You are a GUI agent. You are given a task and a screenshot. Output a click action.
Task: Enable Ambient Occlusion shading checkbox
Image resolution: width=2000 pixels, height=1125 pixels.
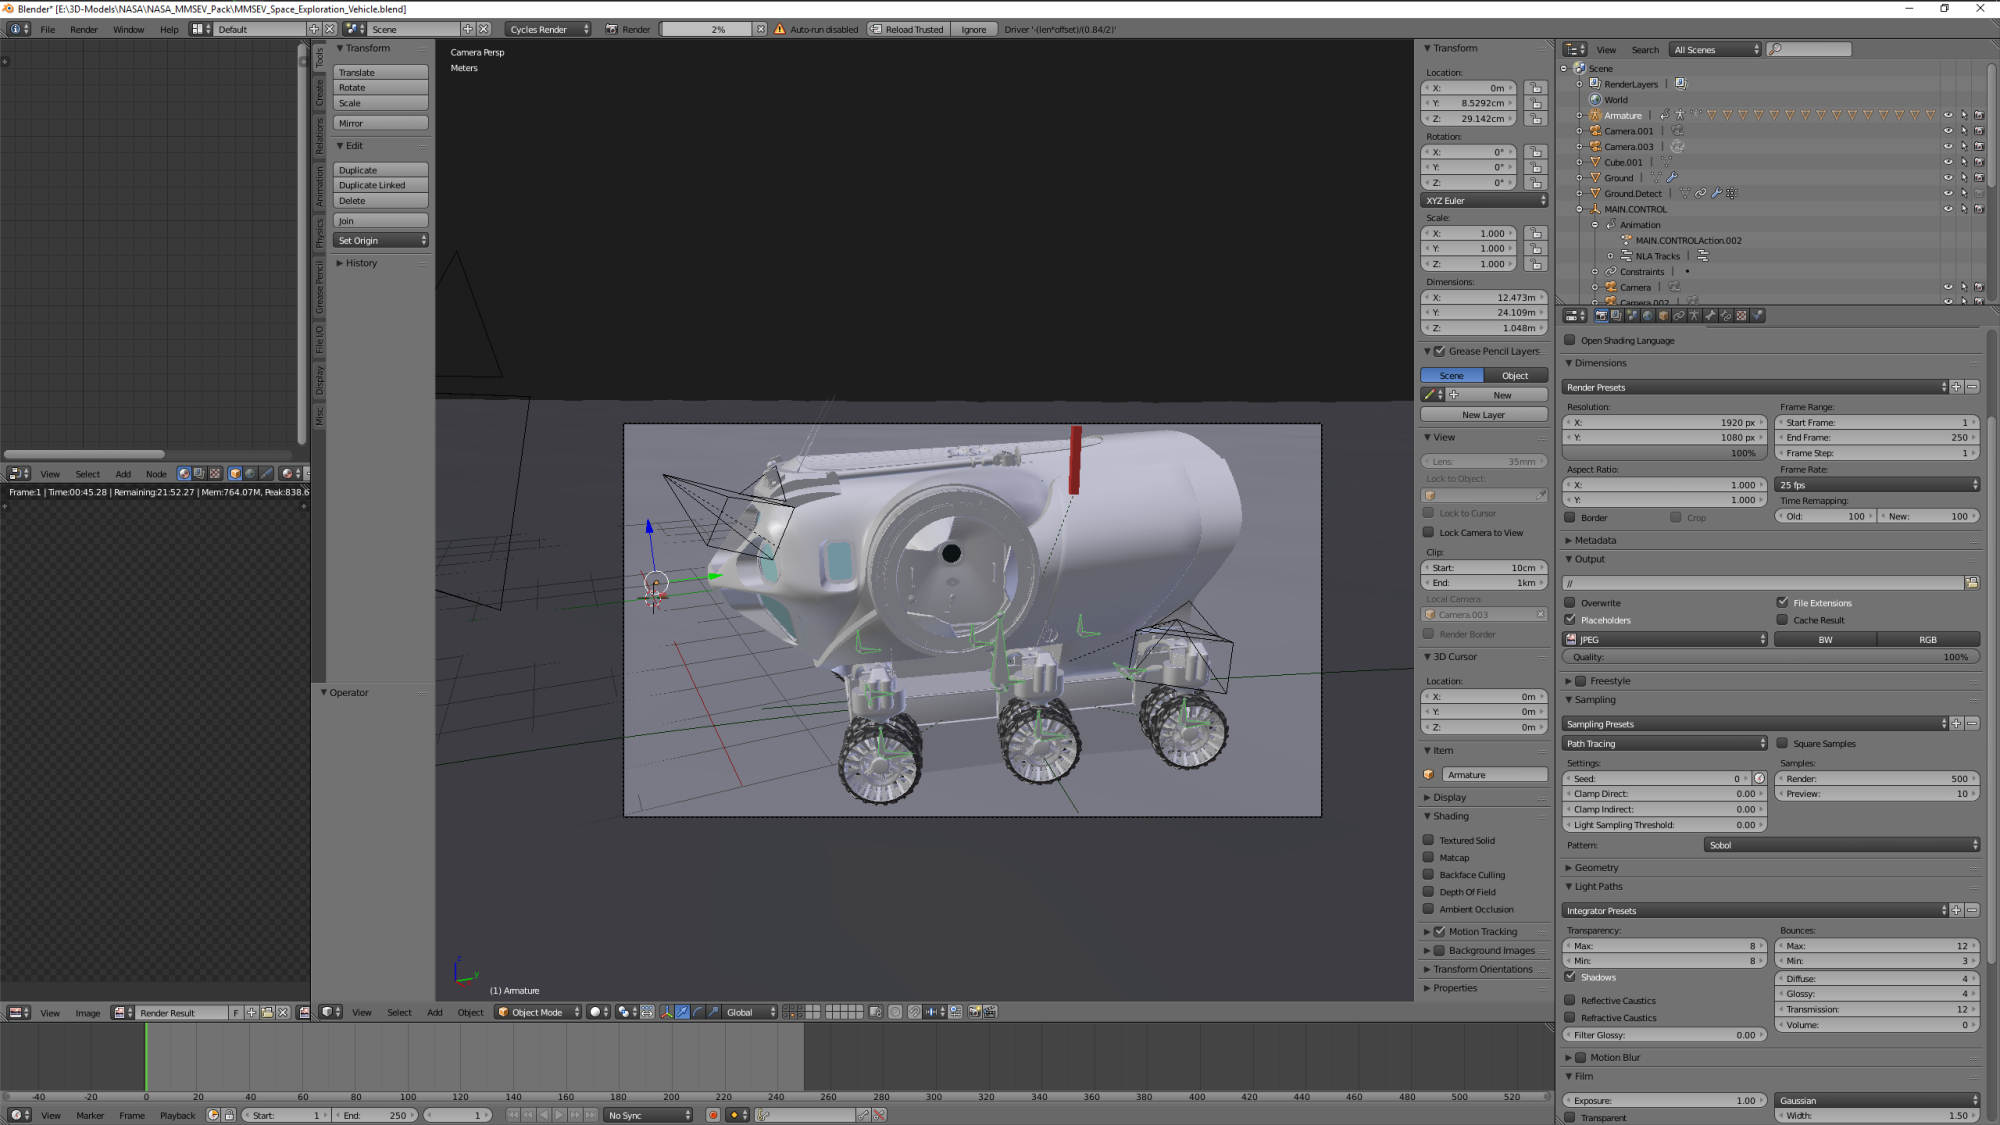(x=1429, y=909)
